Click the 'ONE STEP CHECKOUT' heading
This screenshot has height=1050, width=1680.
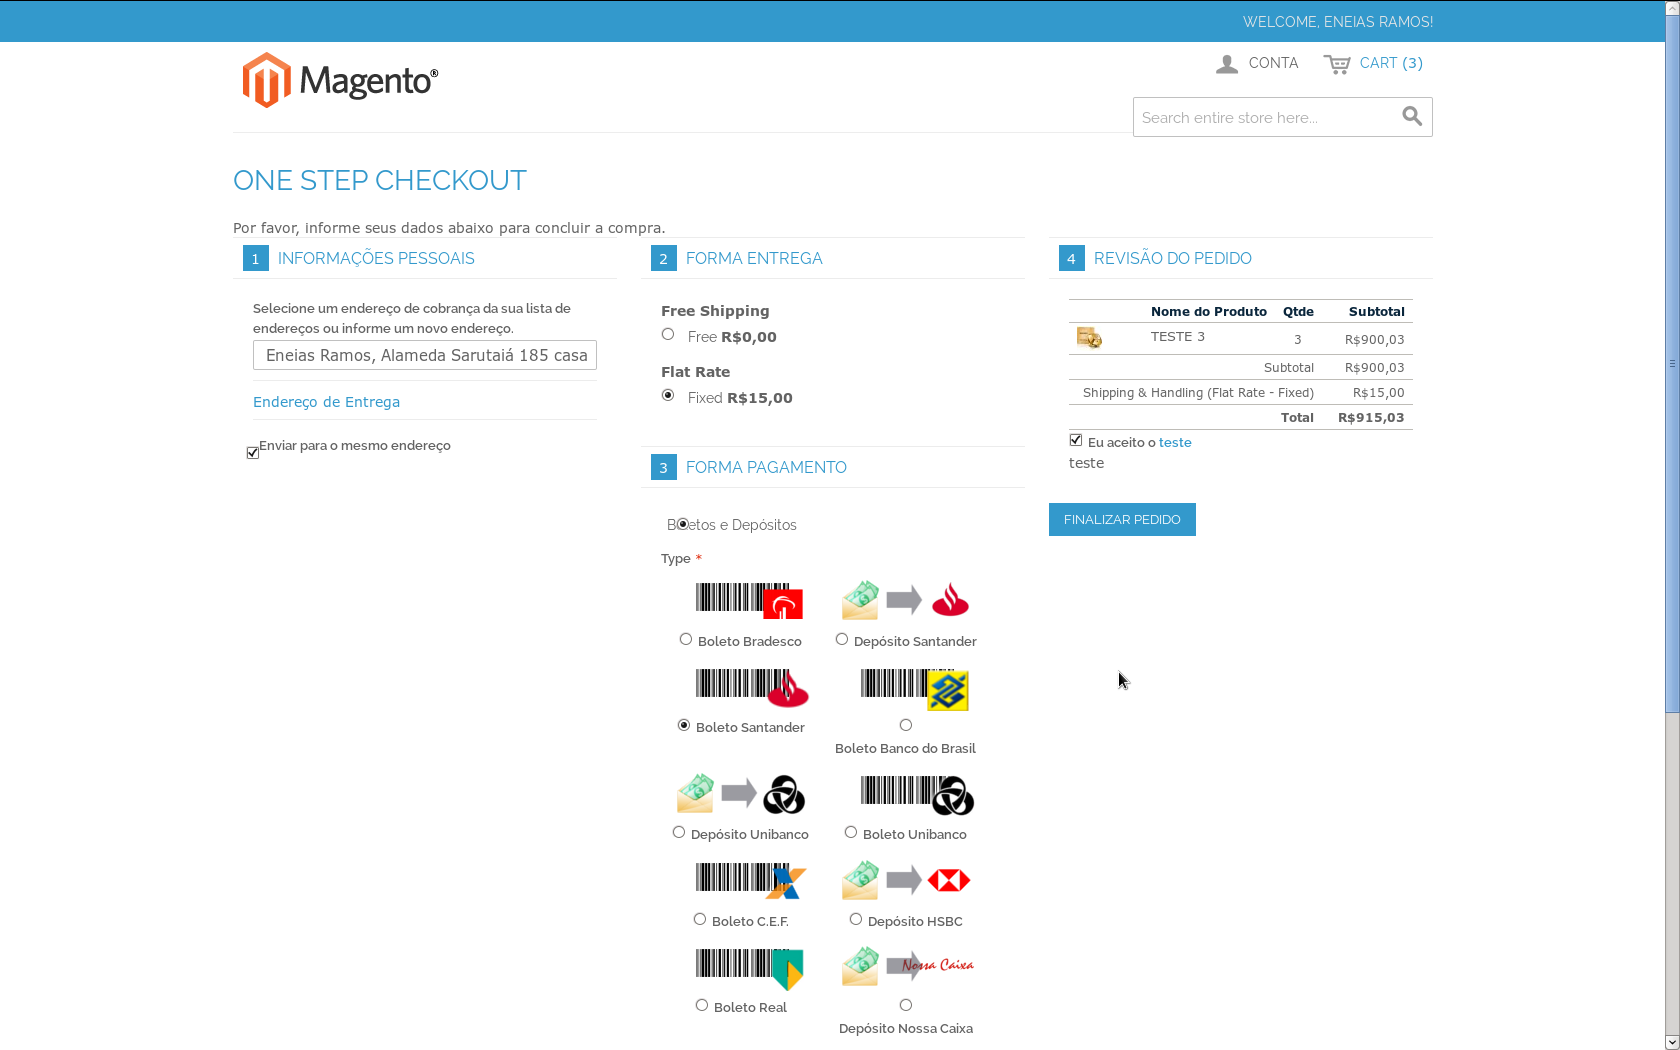coord(380,180)
